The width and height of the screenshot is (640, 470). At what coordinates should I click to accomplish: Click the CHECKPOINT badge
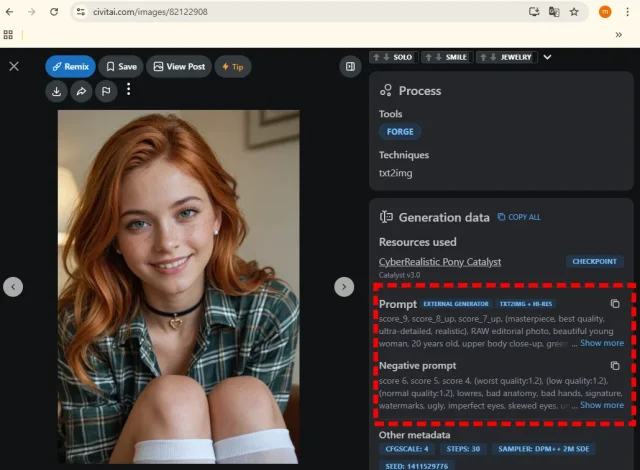[594, 262]
